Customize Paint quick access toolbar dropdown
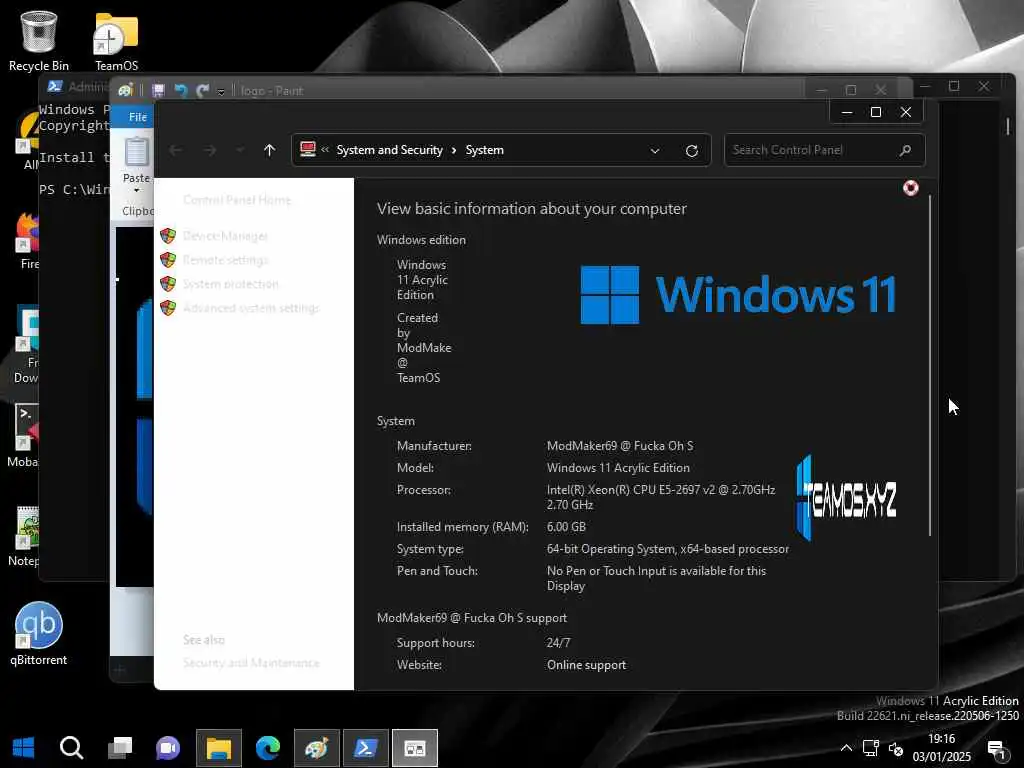The height and width of the screenshot is (768, 1024). tap(221, 91)
